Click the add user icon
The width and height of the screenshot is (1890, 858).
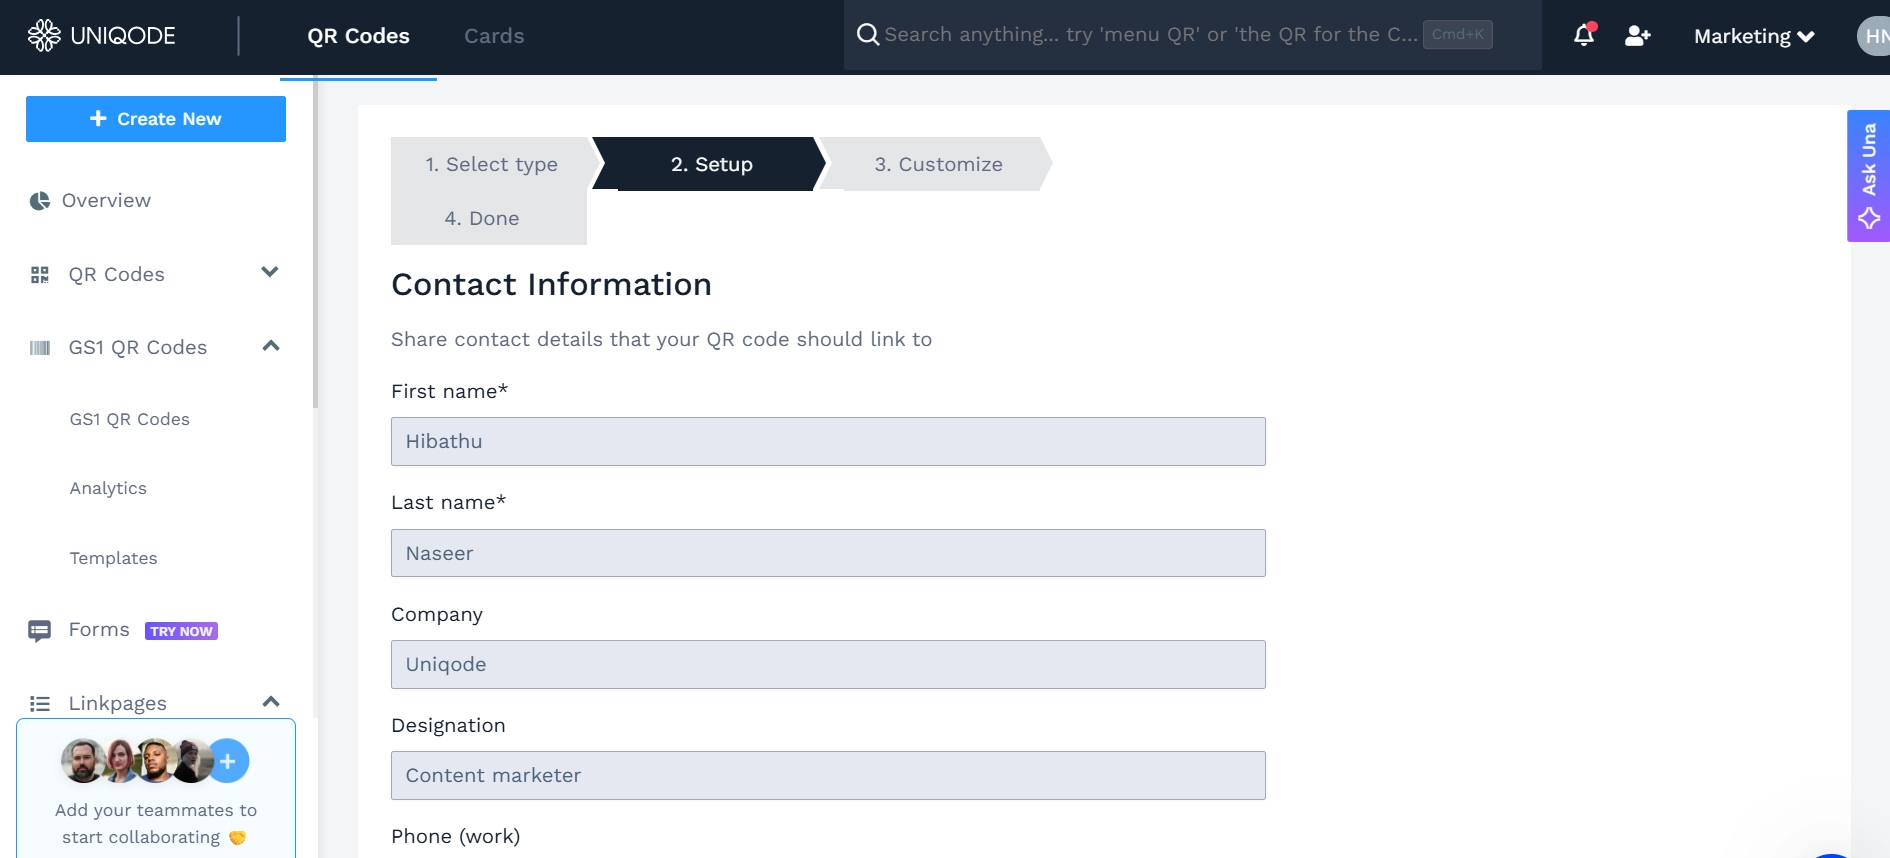pos(1637,36)
